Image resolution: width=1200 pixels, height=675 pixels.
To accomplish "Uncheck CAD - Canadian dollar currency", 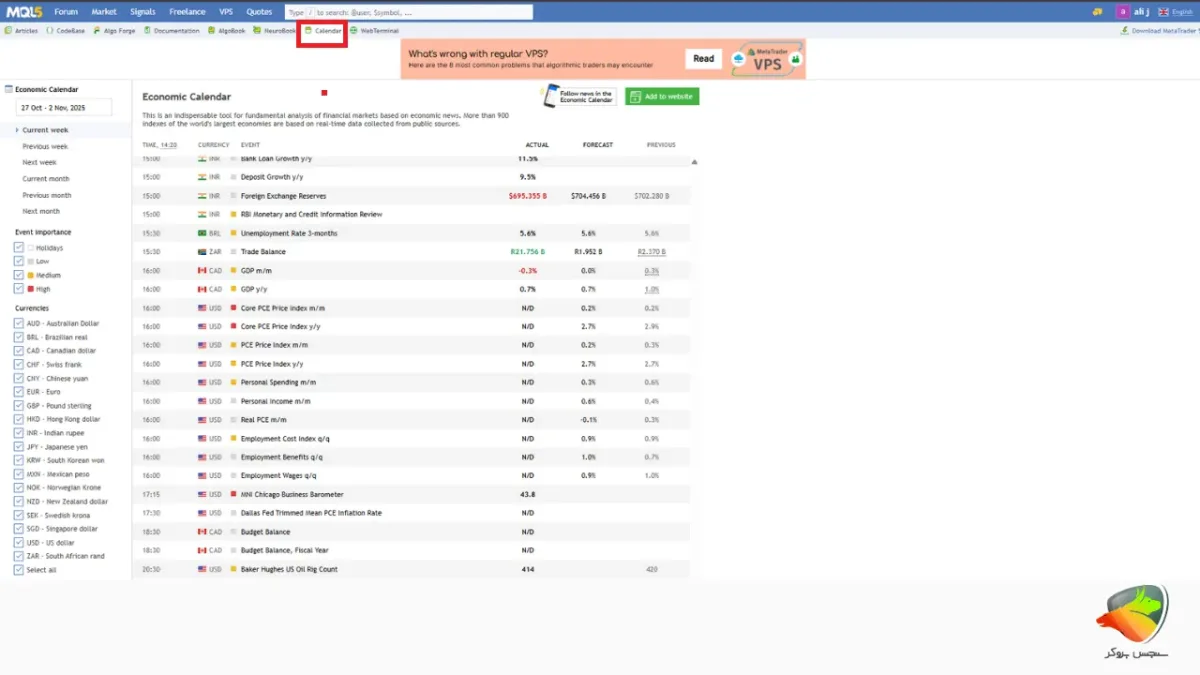I will point(19,351).
